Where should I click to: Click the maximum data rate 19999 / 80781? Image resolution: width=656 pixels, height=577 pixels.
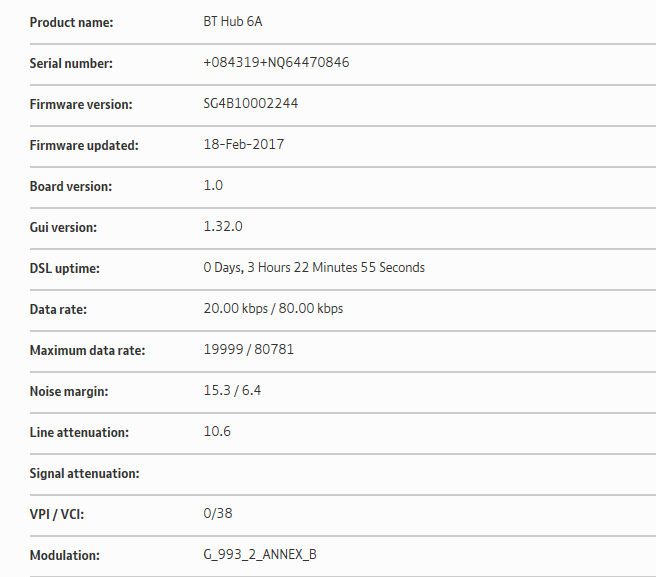pos(249,350)
